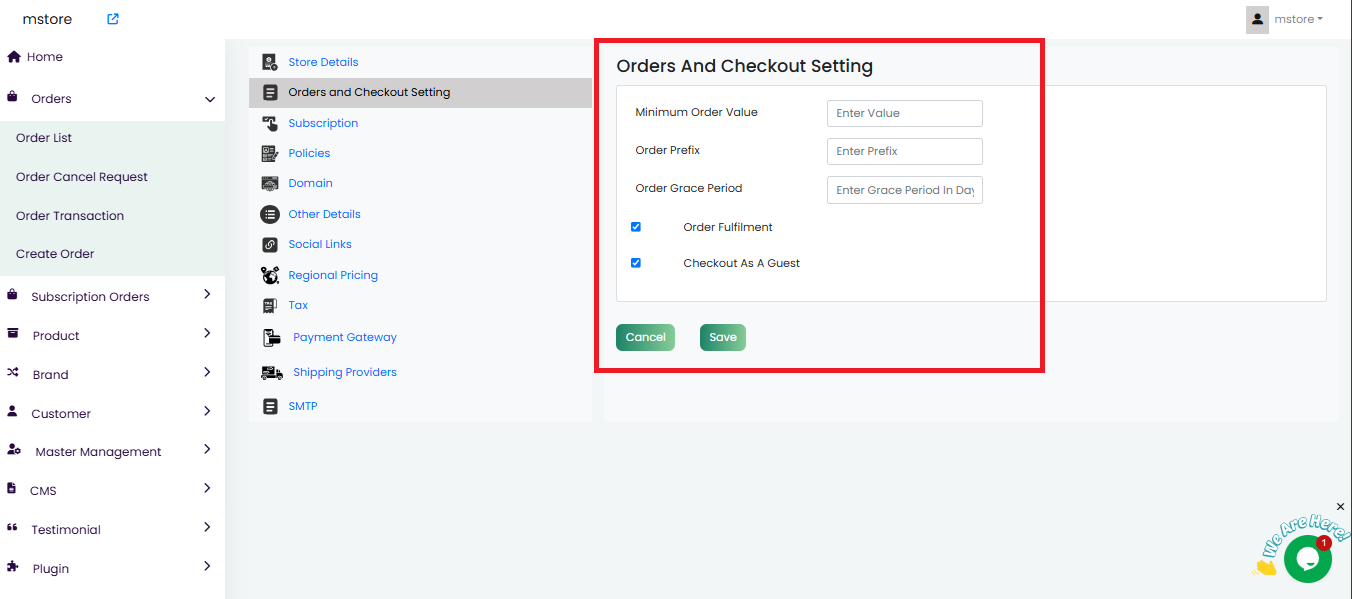Expand the Master Management menu
This screenshot has height=599, width=1352.
[x=207, y=450]
